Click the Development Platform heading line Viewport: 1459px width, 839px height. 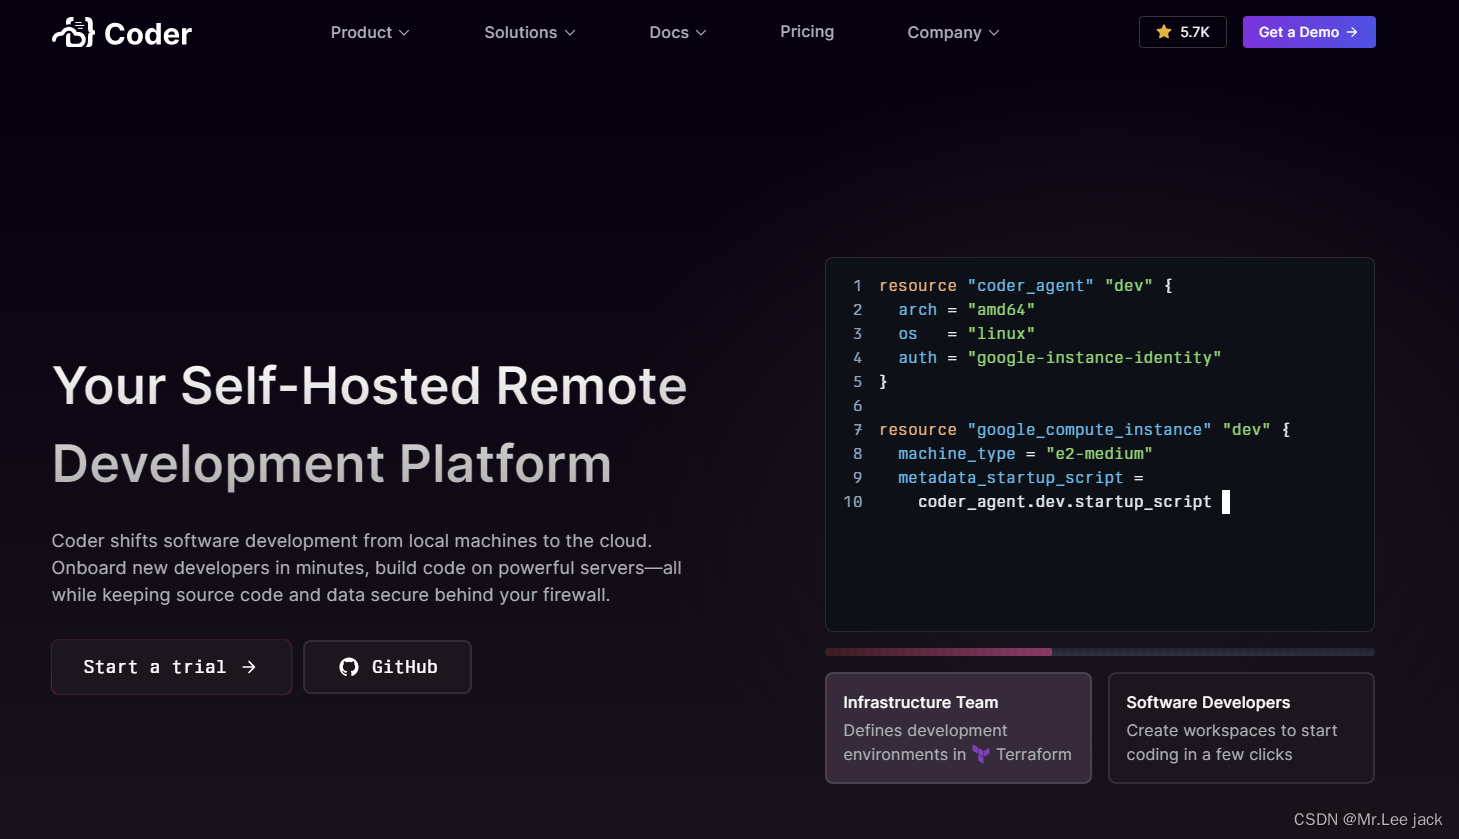point(332,464)
